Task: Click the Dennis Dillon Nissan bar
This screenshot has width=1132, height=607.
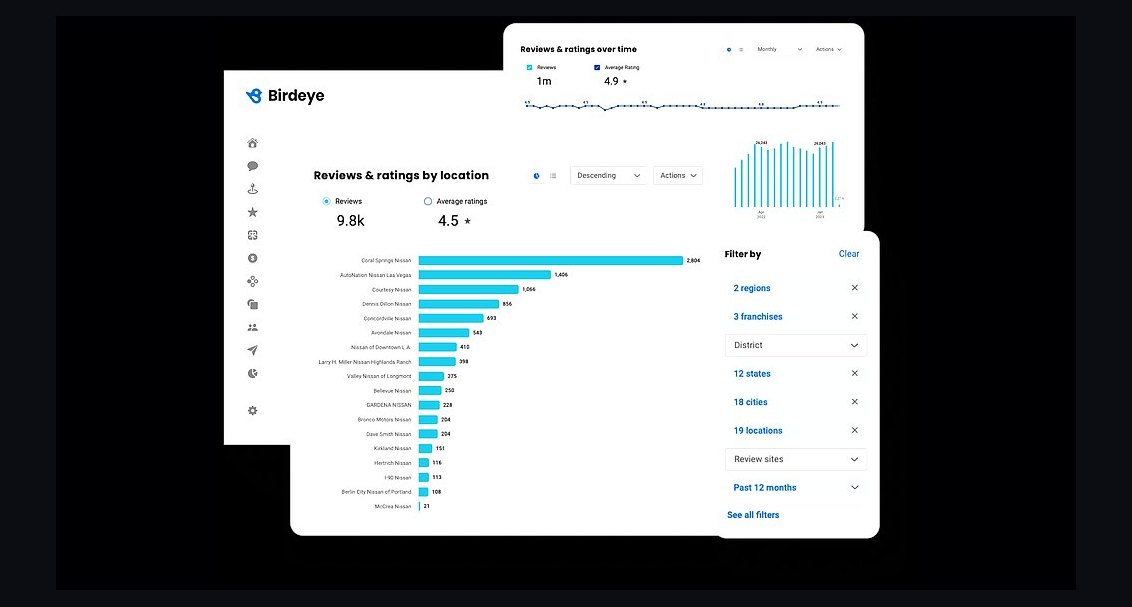Action: 458,304
